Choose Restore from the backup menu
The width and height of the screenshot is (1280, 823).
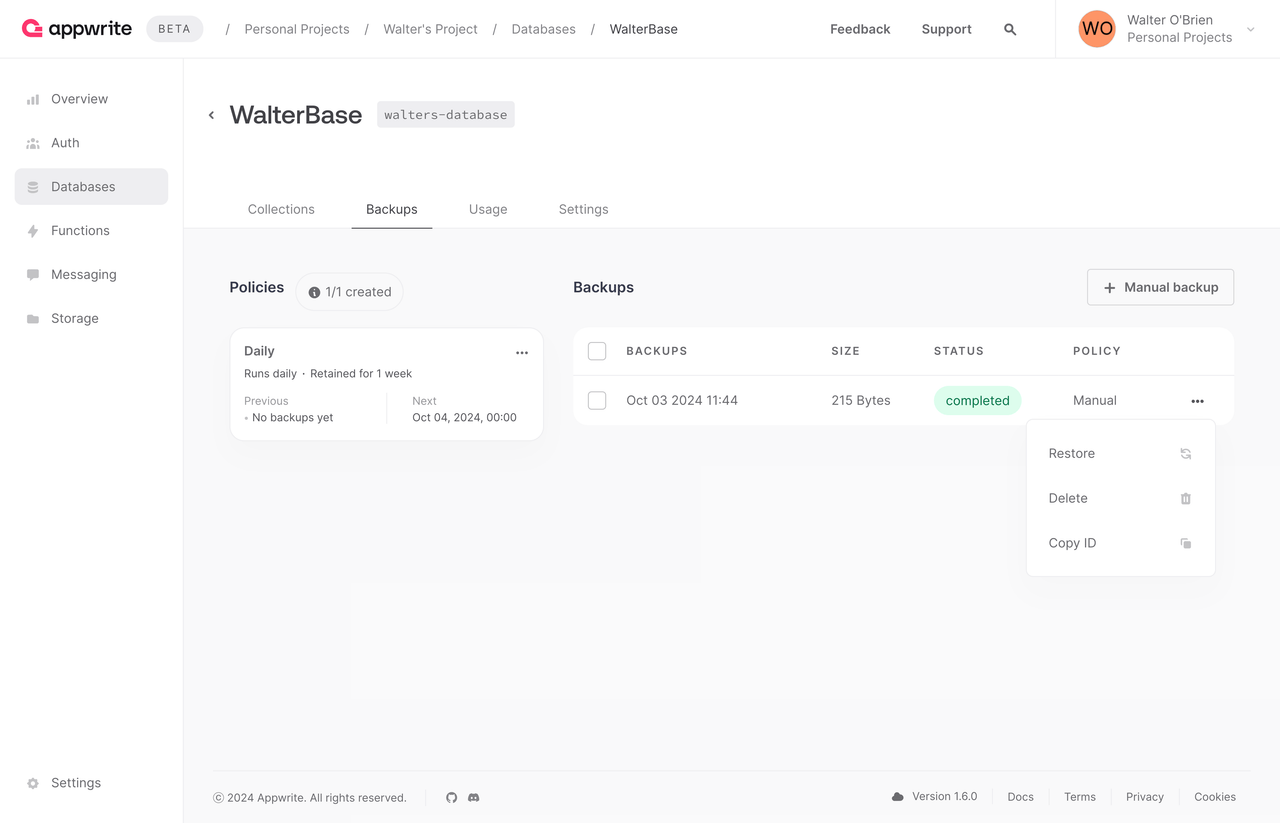[x=1121, y=454]
